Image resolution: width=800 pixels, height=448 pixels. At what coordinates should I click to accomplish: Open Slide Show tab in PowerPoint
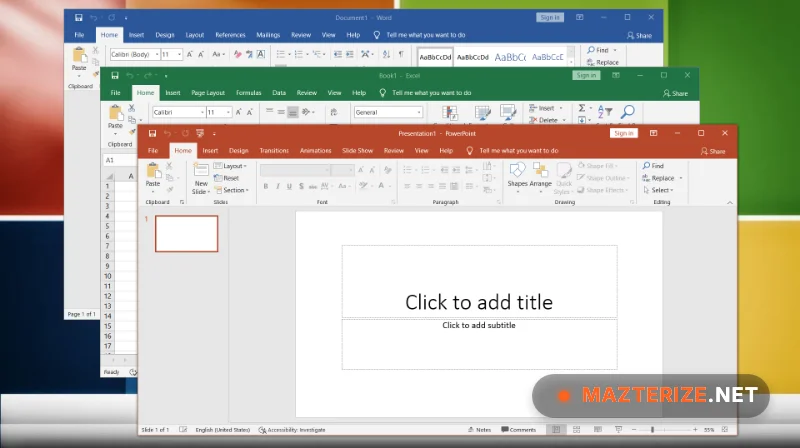click(x=357, y=151)
